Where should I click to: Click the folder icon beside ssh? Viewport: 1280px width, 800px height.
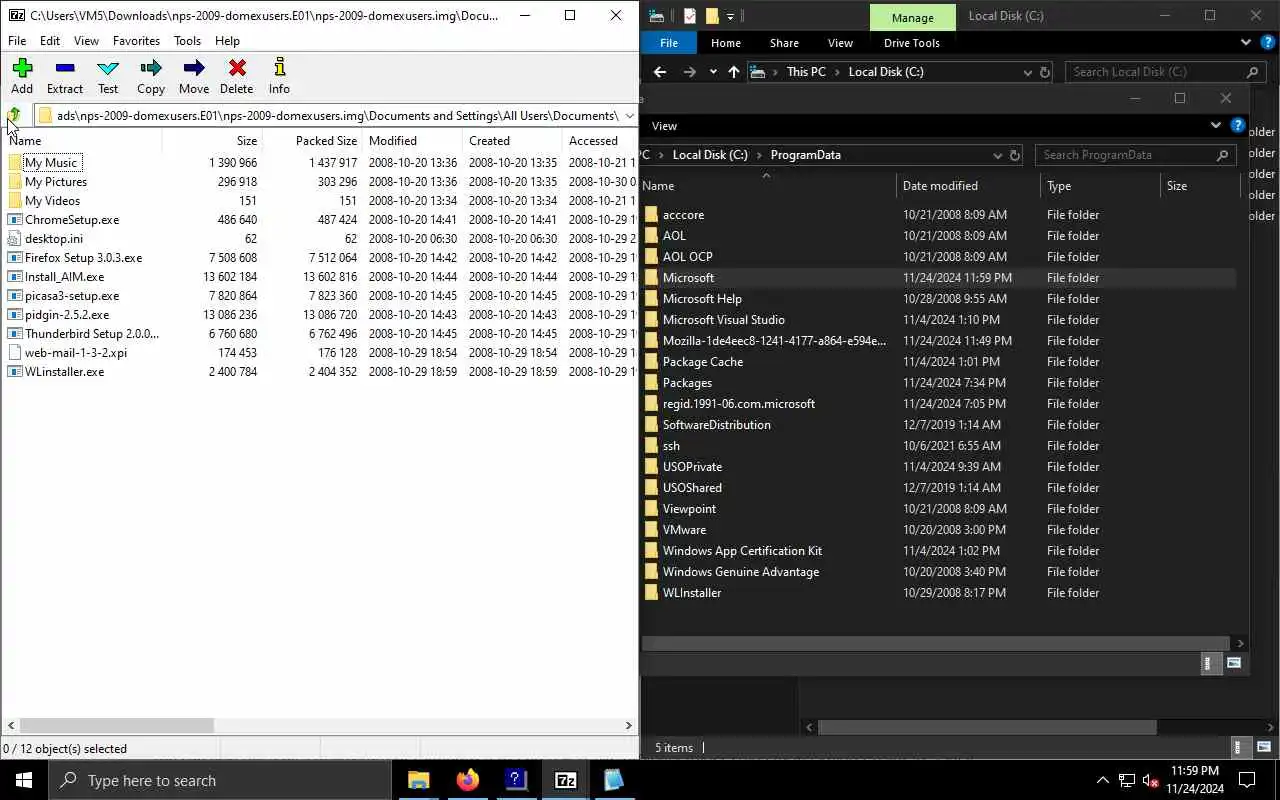pos(652,446)
